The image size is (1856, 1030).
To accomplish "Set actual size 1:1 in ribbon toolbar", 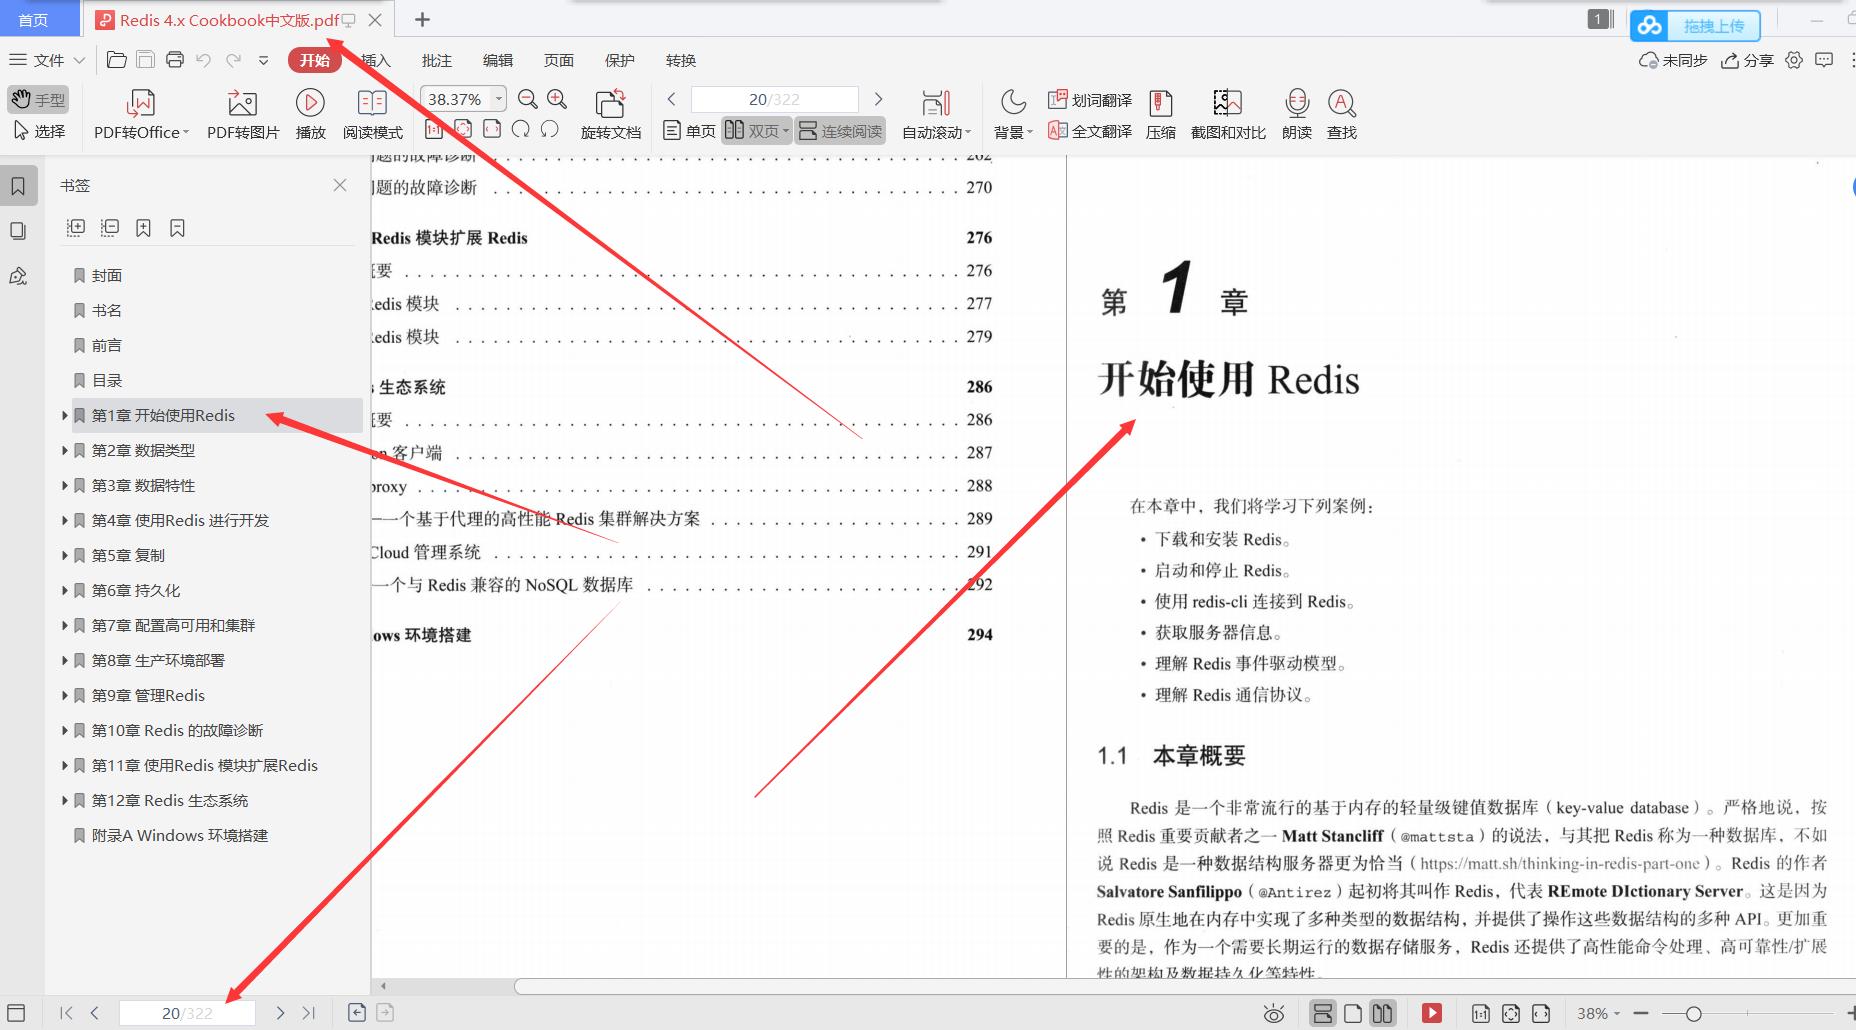I will click(x=434, y=129).
